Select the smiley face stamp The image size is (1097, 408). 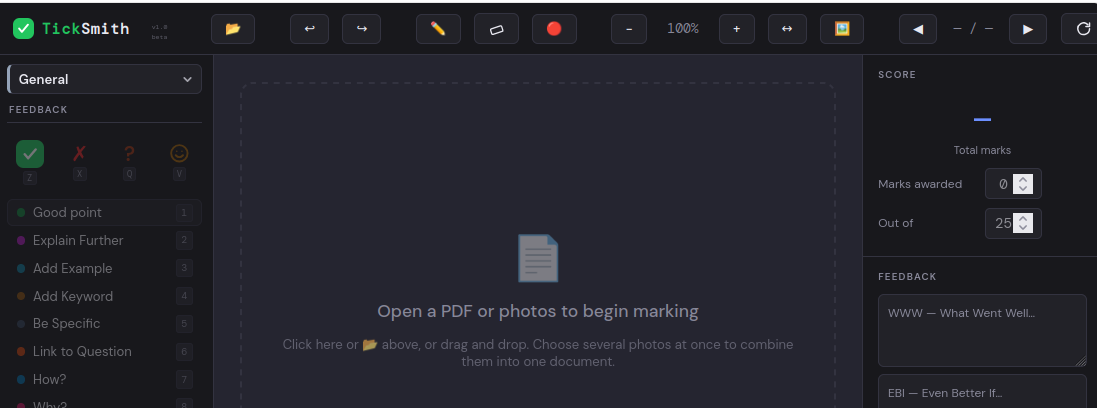point(179,154)
